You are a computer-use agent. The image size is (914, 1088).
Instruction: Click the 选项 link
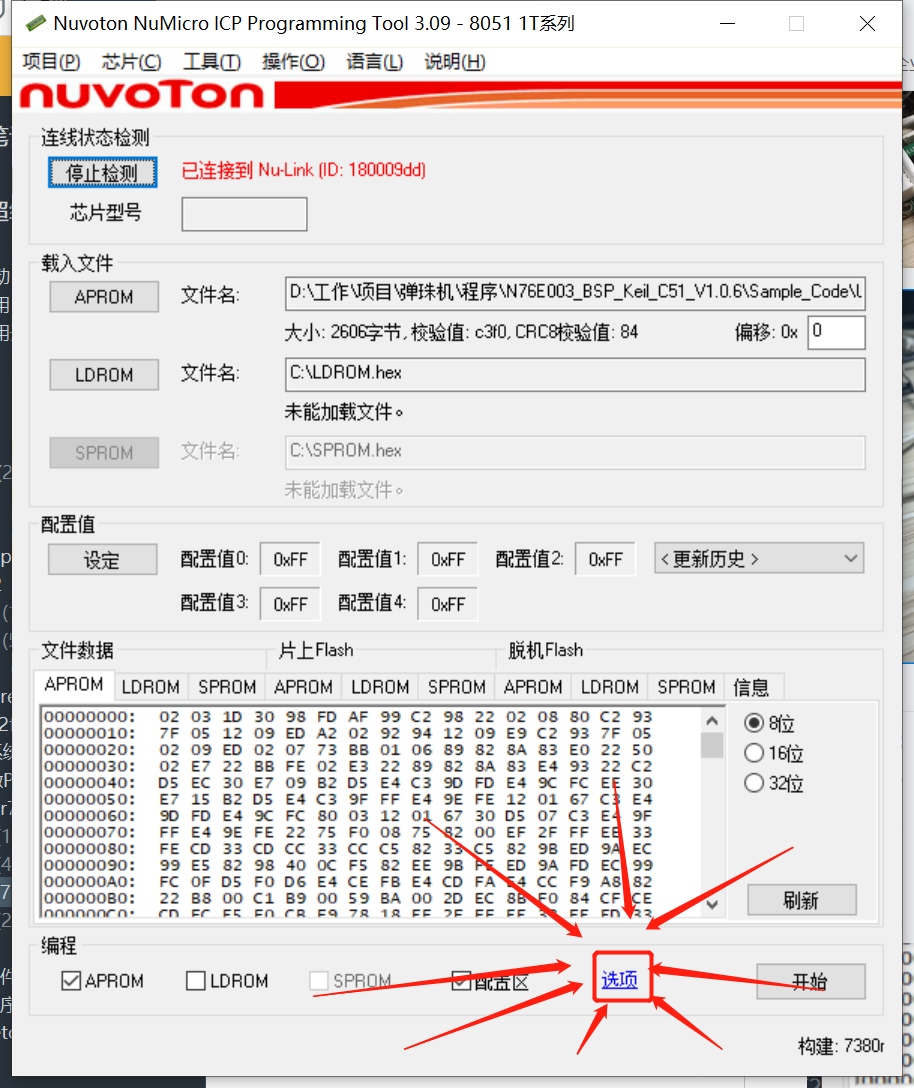620,979
